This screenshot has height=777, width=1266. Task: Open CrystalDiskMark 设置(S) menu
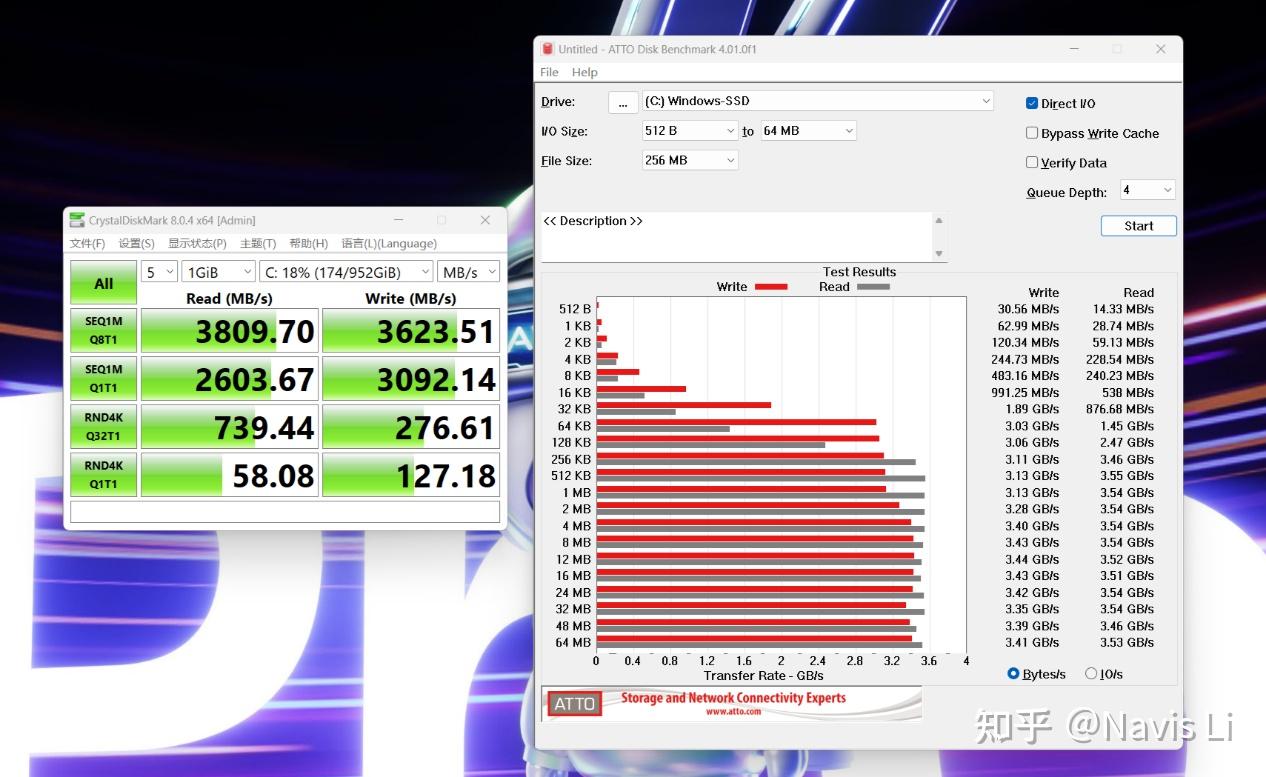136,243
